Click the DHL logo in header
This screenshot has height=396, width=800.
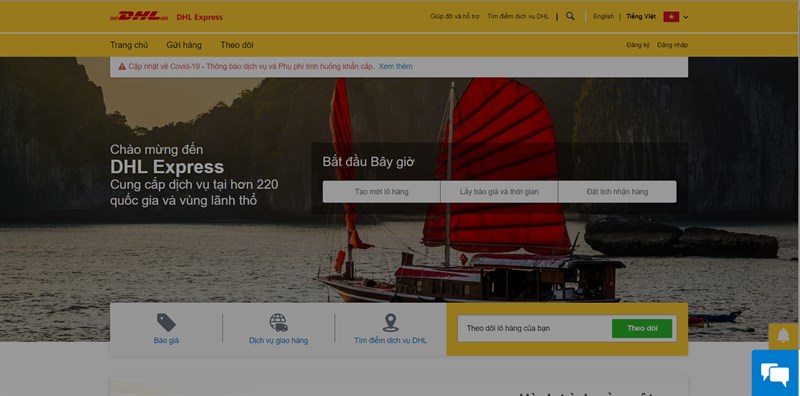(x=139, y=16)
